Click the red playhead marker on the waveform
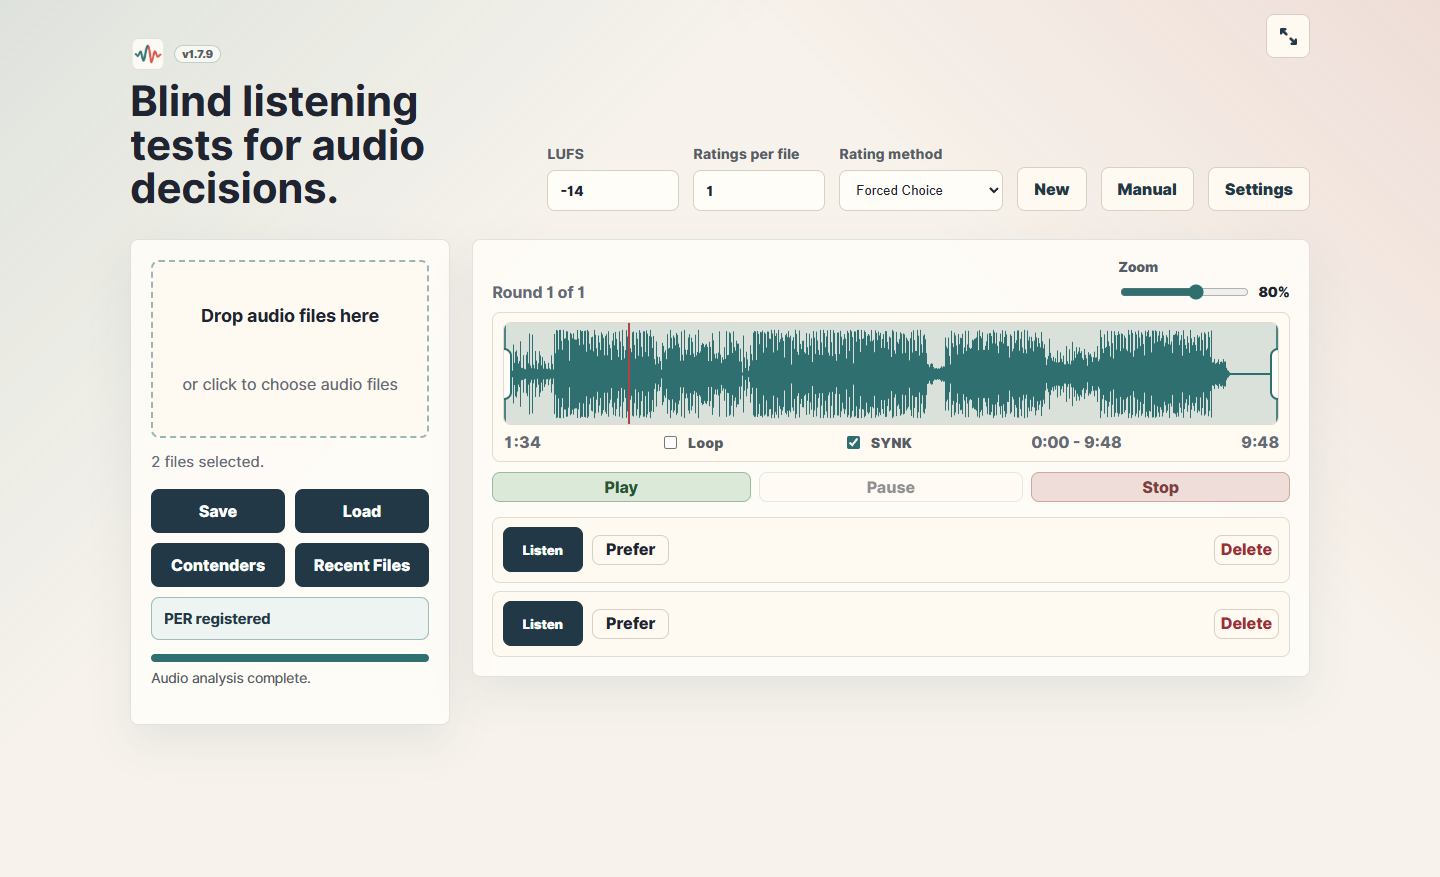This screenshot has height=877, width=1440. coord(629,373)
